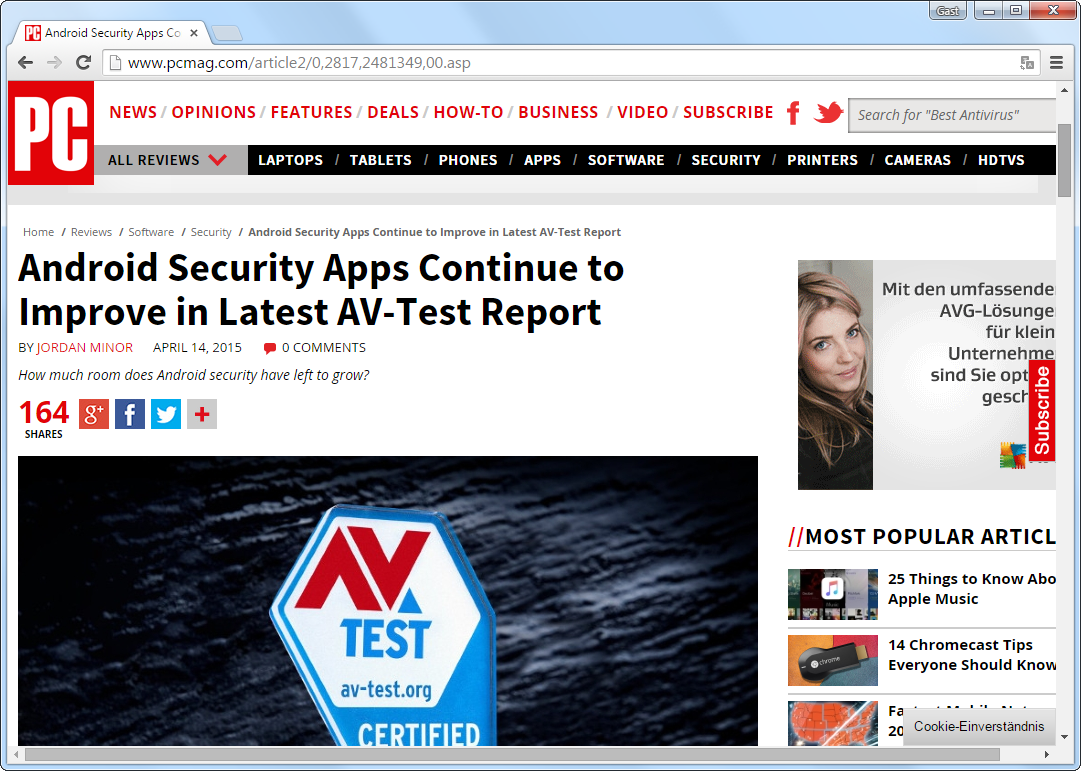Viewport: 1081px width, 771px height.
Task: Dismiss the Cookie-Einverständnis notice
Action: [978, 727]
